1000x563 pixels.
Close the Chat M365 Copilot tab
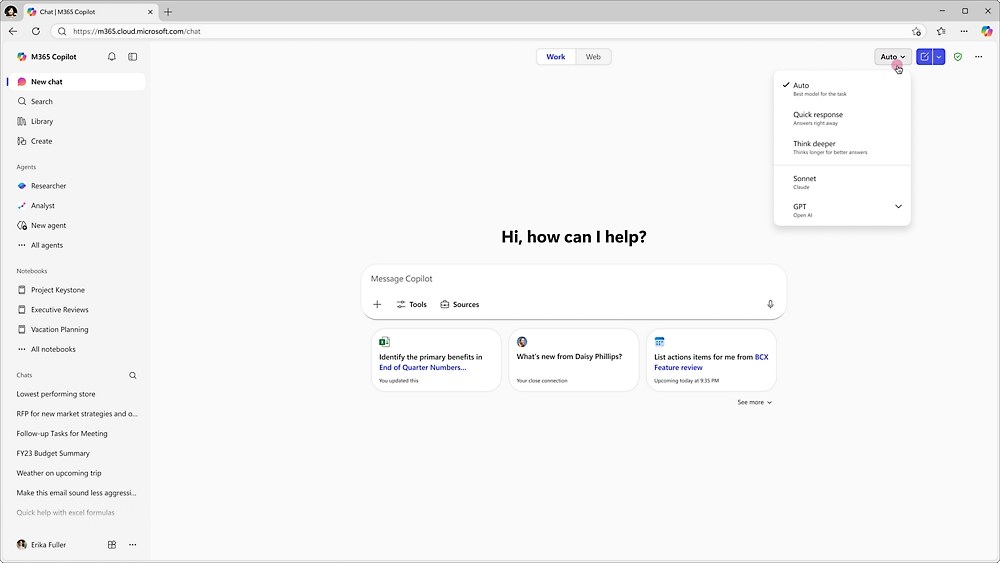151,11
